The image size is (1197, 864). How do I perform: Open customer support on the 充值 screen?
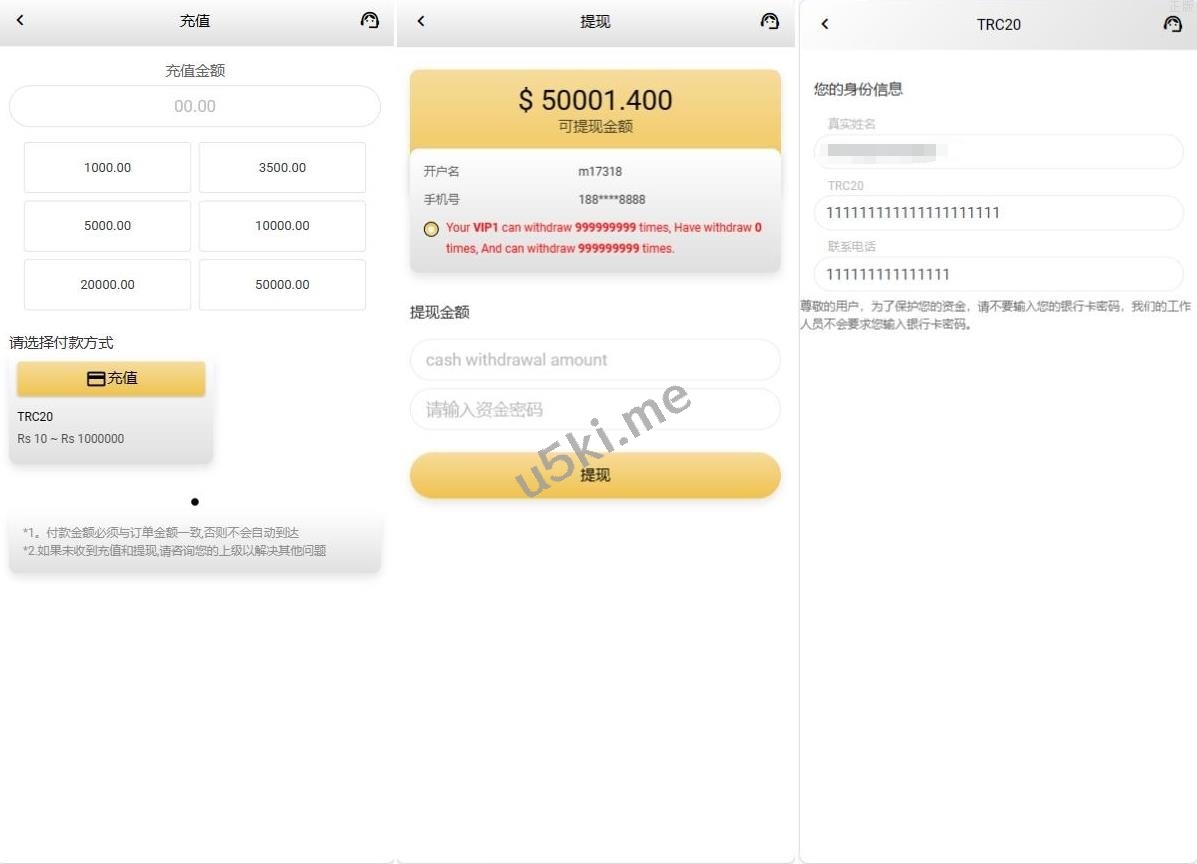pos(369,21)
